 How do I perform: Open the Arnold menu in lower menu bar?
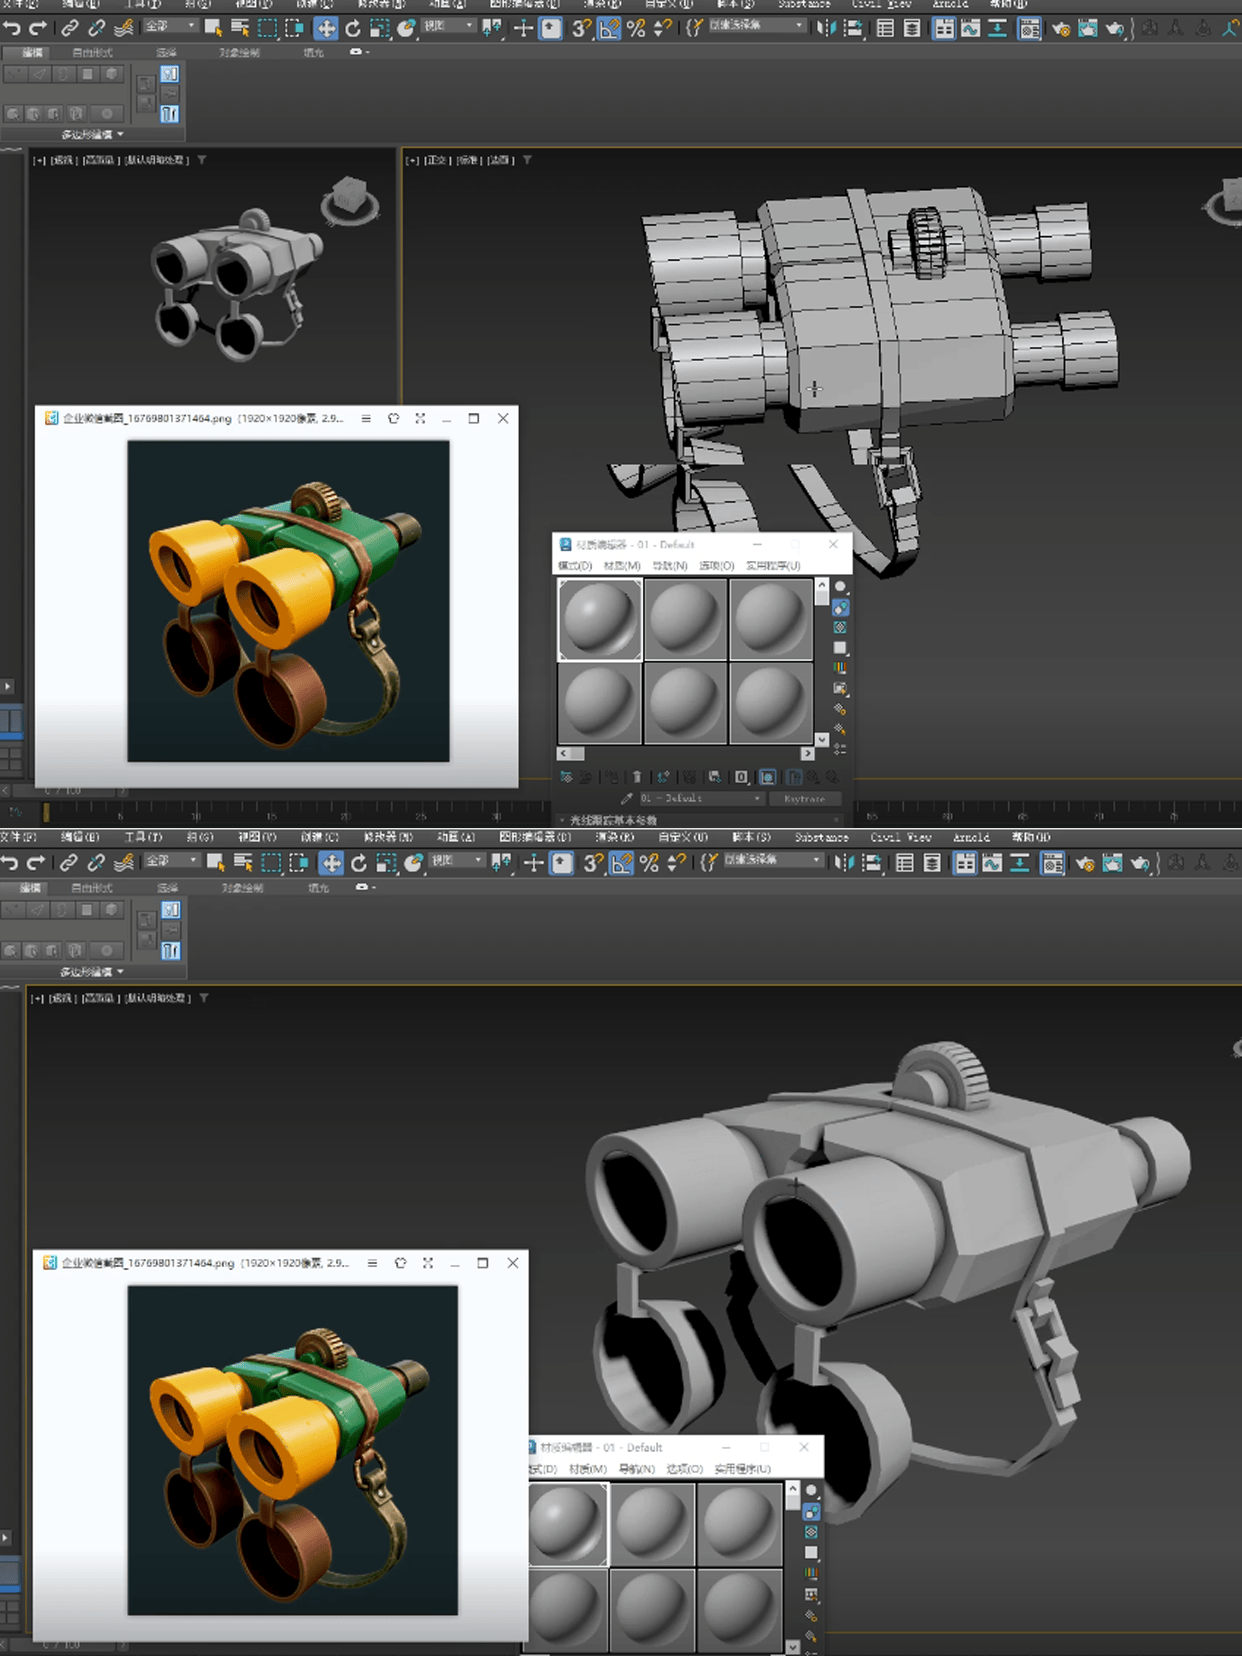click(970, 837)
